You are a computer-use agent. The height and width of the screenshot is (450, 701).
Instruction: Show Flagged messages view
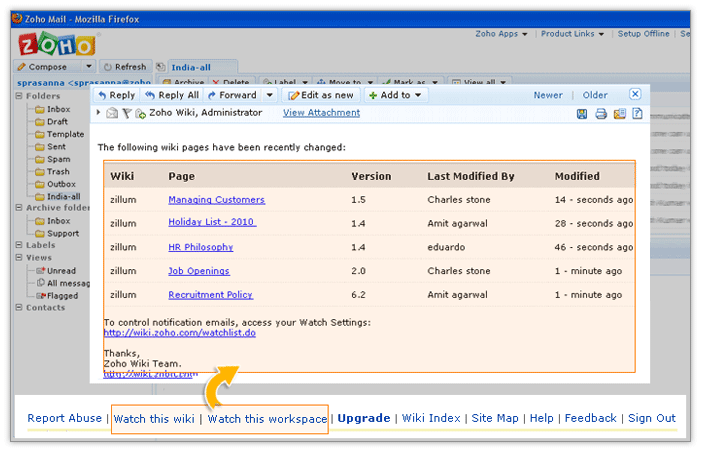click(62, 296)
